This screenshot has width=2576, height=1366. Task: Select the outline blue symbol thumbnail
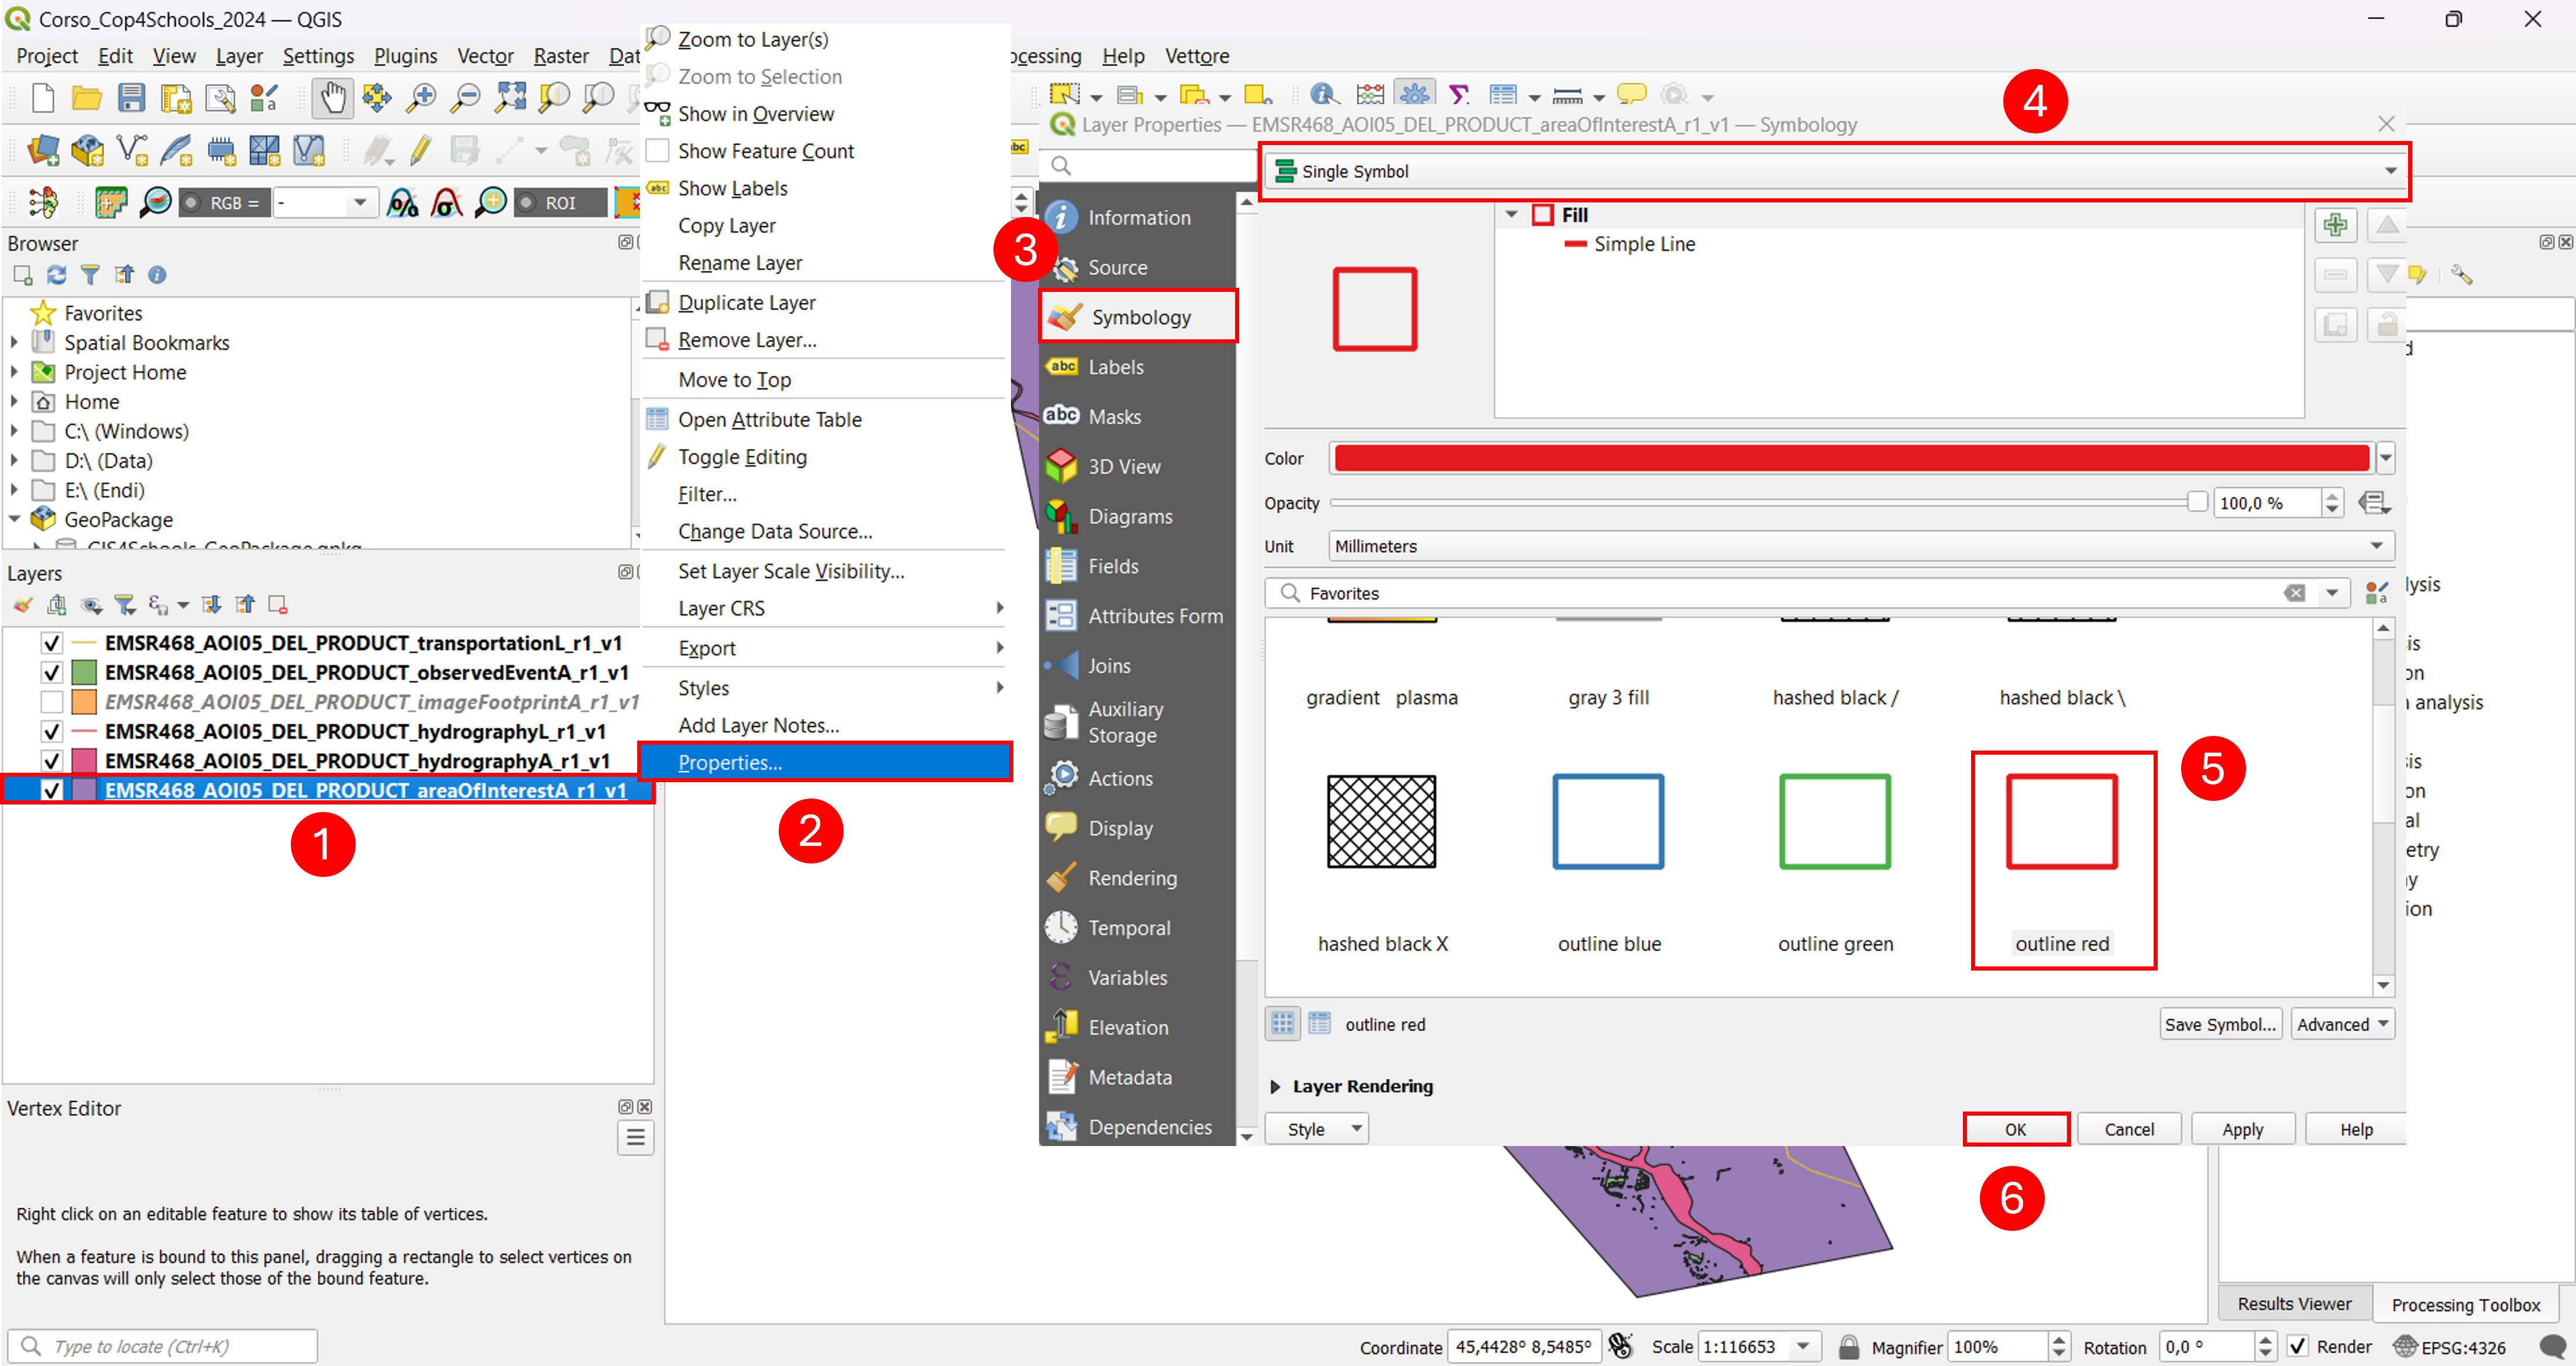[1608, 860]
